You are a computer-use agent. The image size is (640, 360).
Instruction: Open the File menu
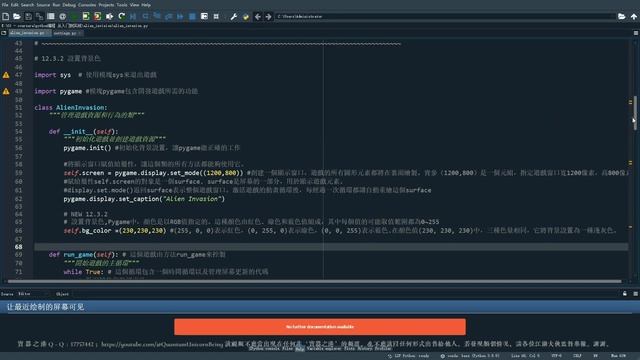pyautogui.click(x=5, y=5)
